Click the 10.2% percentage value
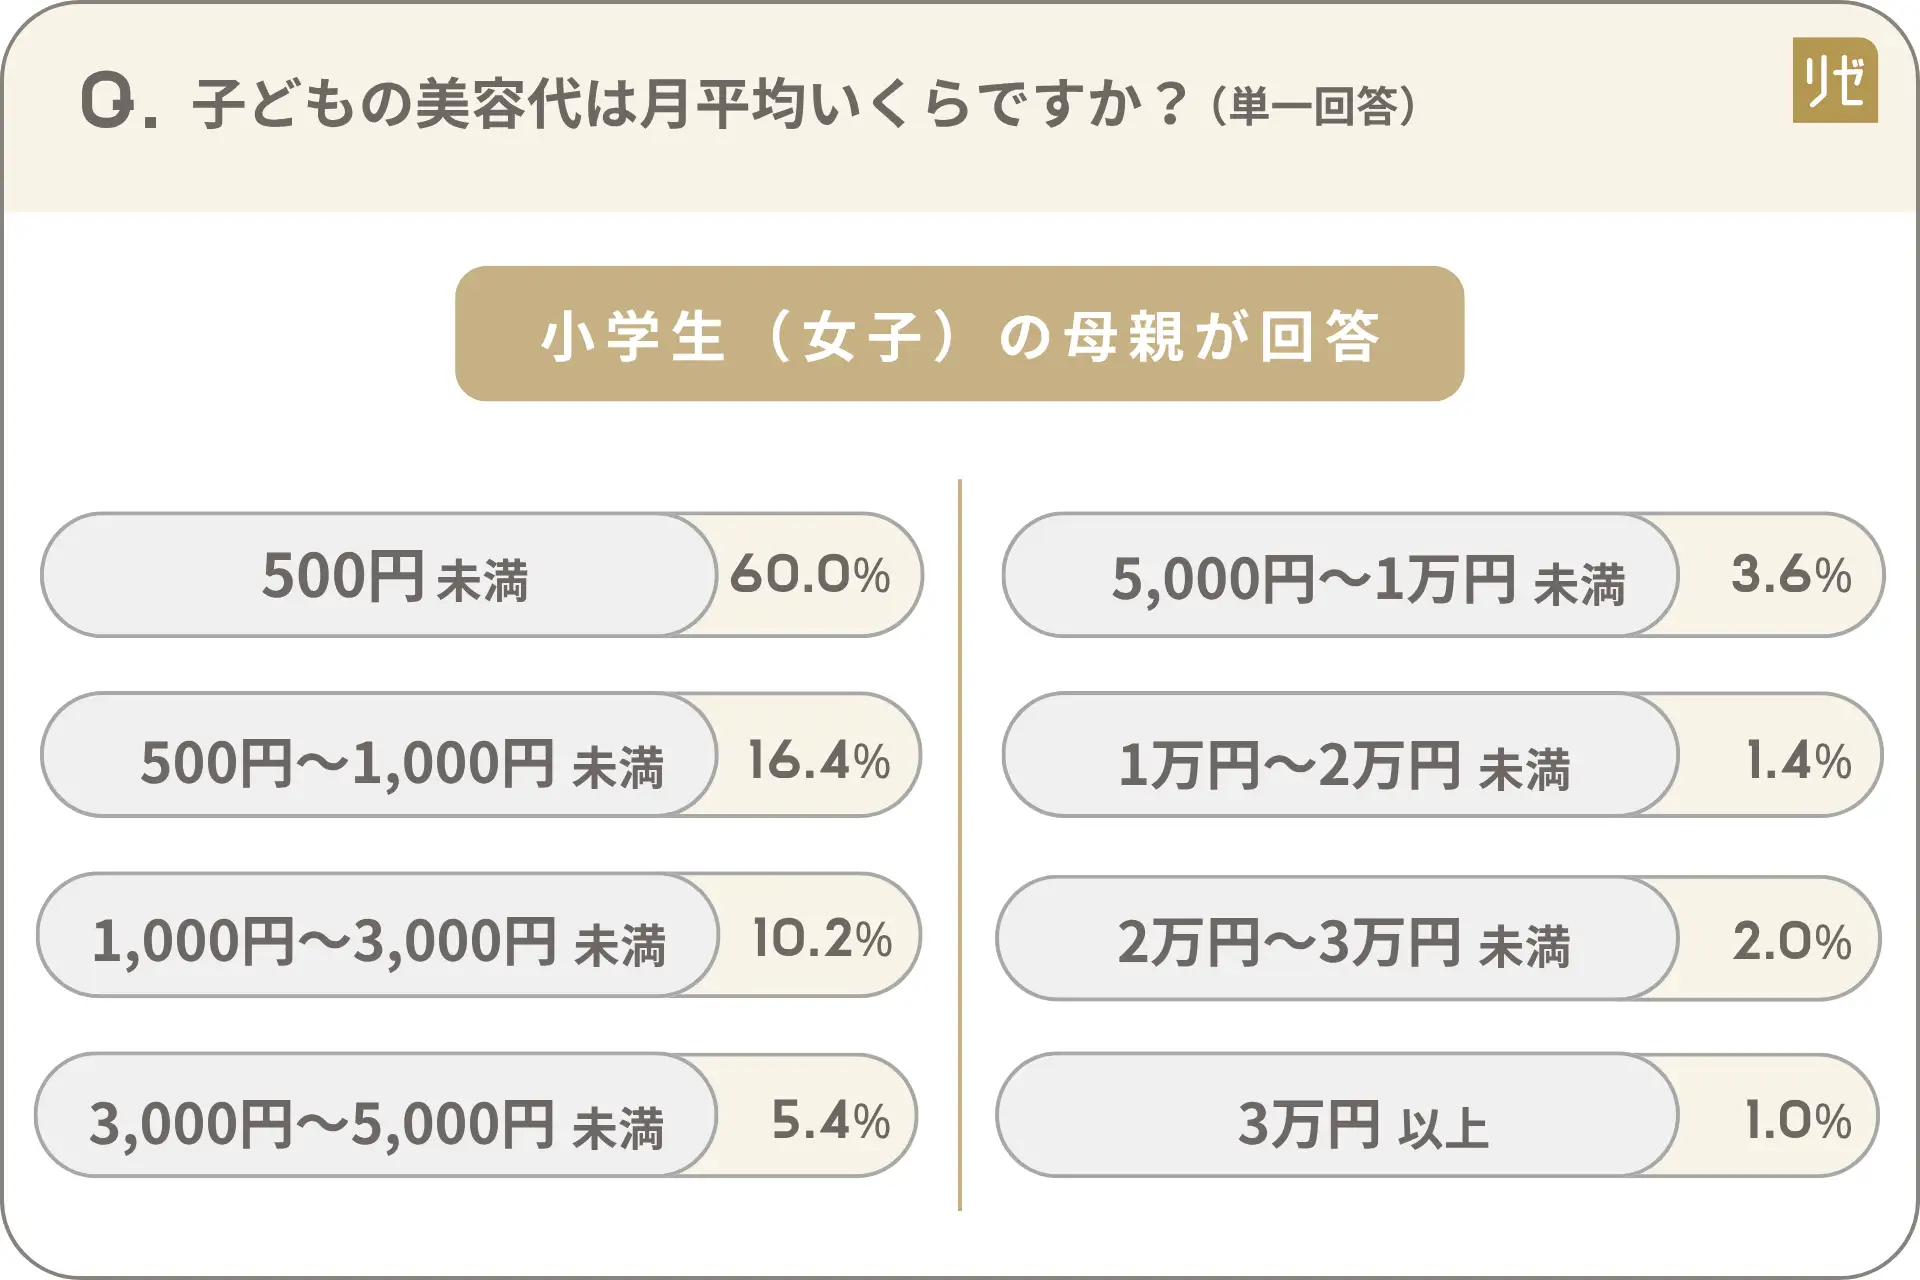 (821, 938)
